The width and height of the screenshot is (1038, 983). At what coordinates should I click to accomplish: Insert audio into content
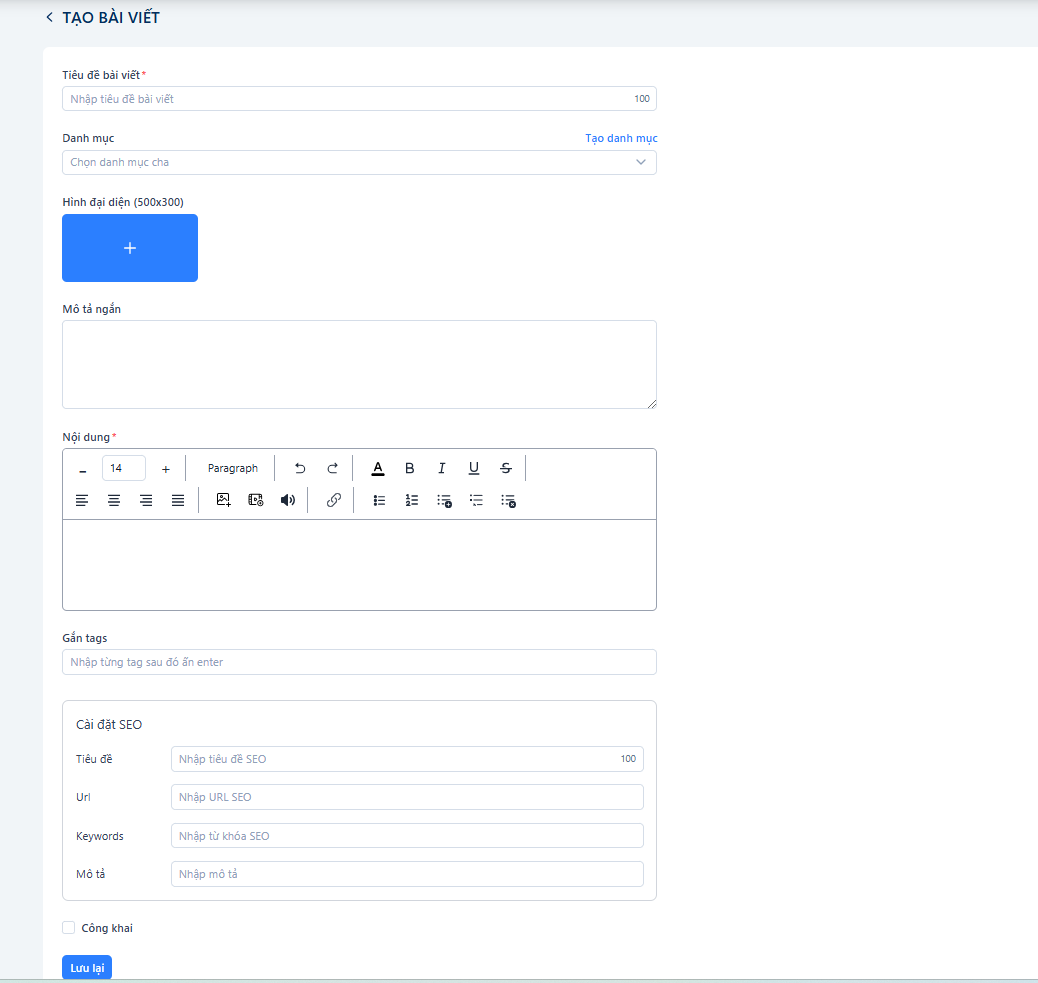pos(288,500)
